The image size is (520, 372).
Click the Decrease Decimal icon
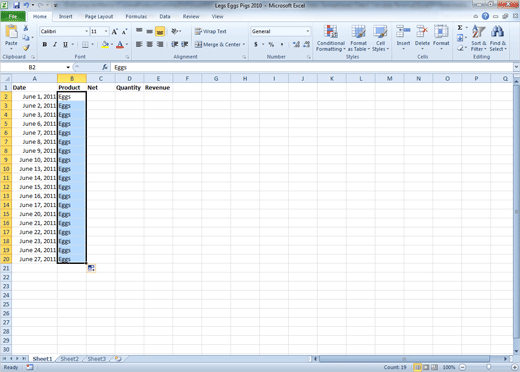[307, 44]
